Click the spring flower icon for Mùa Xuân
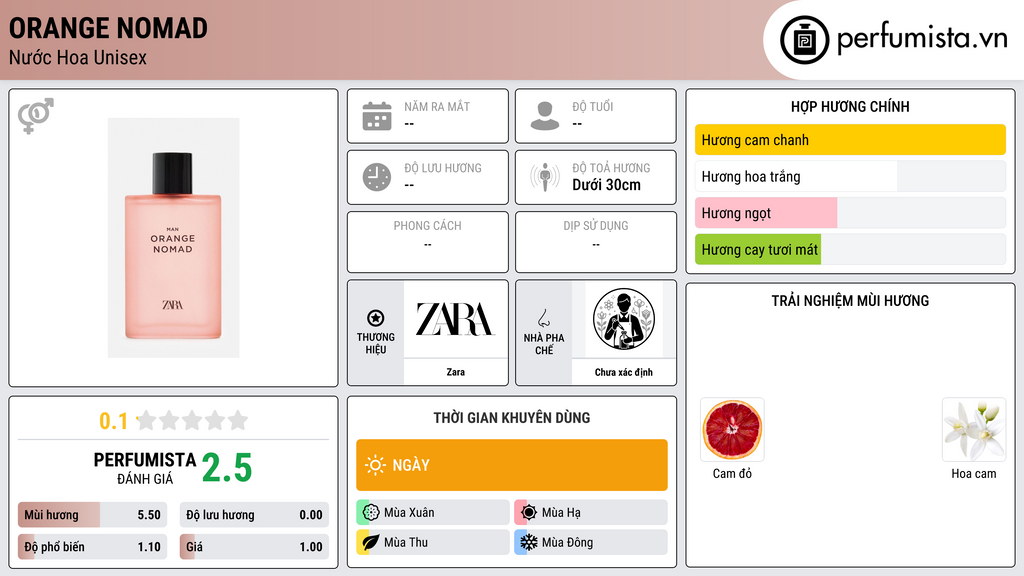The height and width of the screenshot is (576, 1024). (371, 512)
